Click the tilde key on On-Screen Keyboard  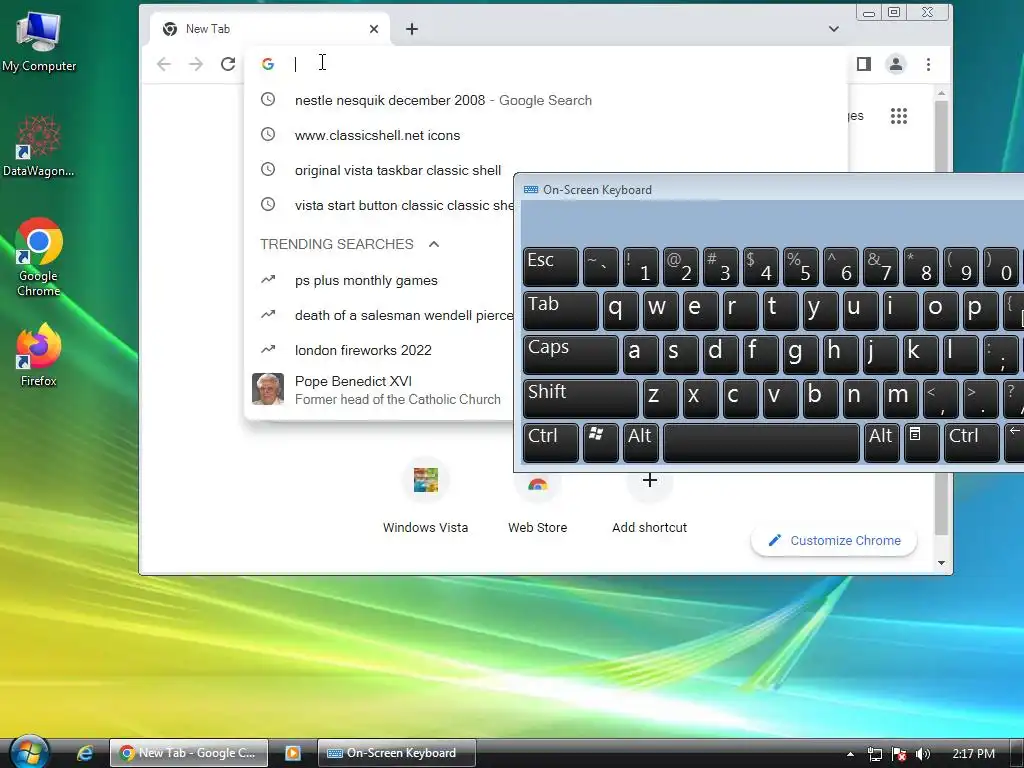(600, 266)
